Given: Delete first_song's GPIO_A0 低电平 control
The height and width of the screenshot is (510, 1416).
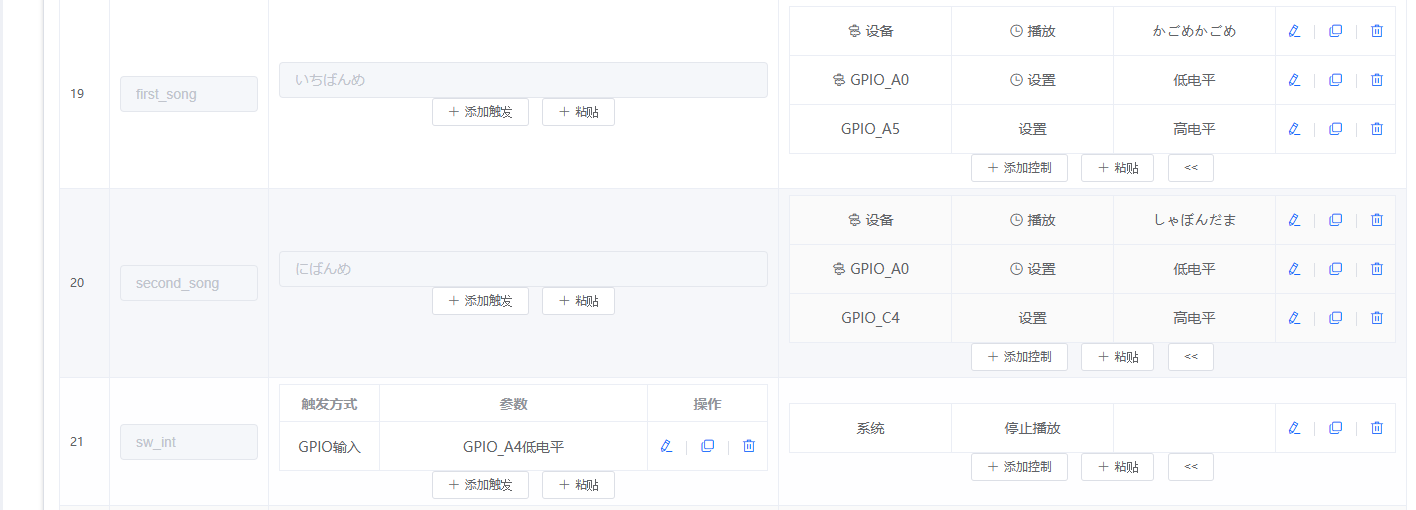Looking at the screenshot, I should coord(1377,80).
